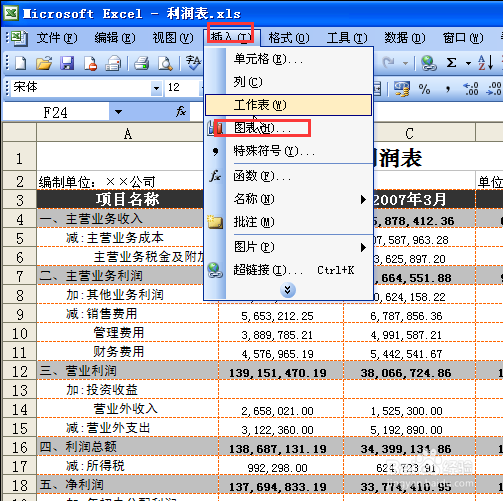Choose 工作表(W) from Insert menu
The width and height of the screenshot is (503, 501).
coord(288,105)
